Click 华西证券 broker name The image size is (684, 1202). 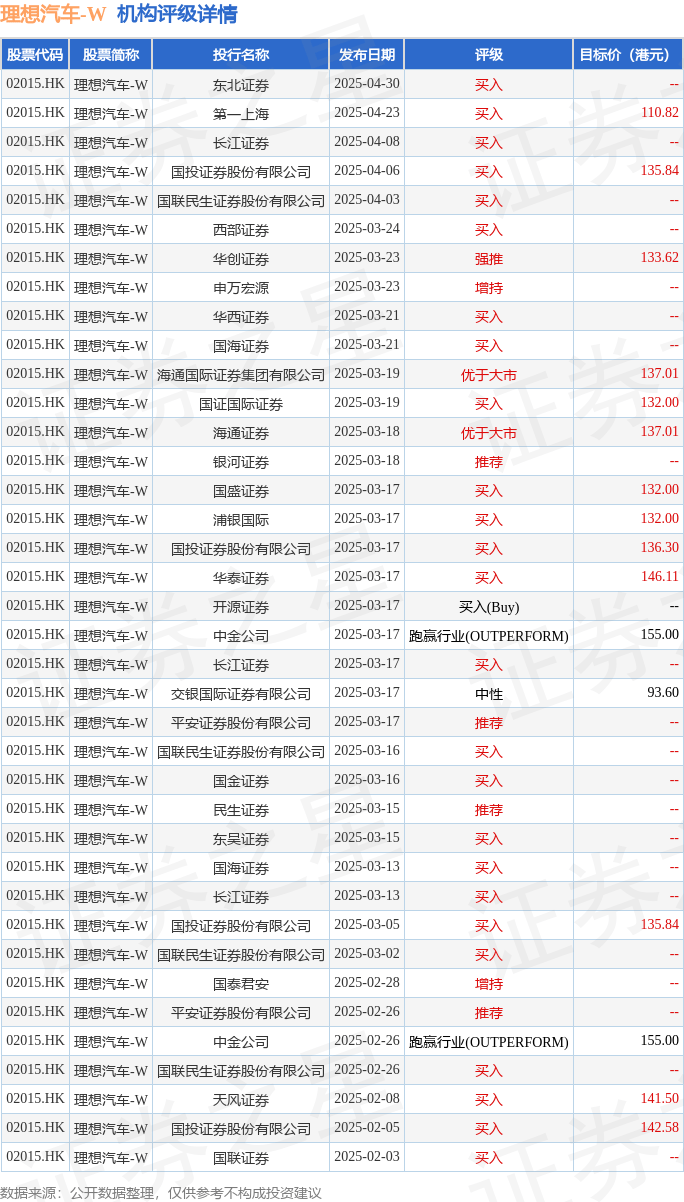coord(241,317)
